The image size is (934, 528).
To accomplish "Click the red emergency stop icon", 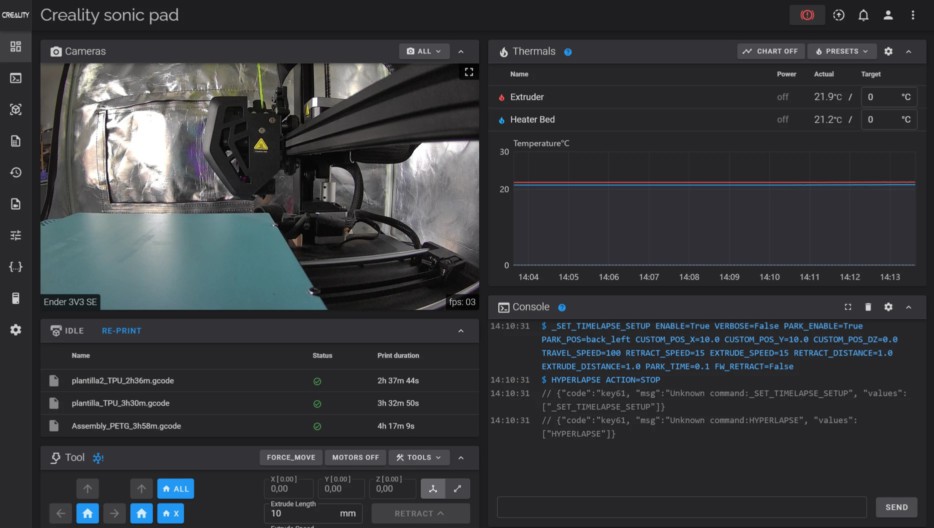I will click(x=807, y=15).
